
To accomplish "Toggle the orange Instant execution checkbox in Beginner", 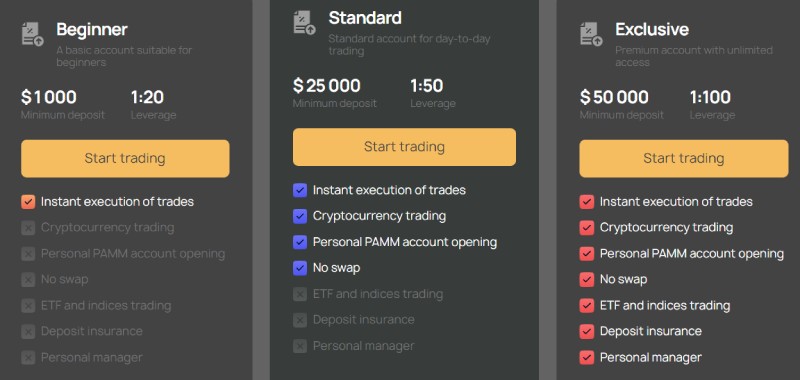I will tap(28, 202).
